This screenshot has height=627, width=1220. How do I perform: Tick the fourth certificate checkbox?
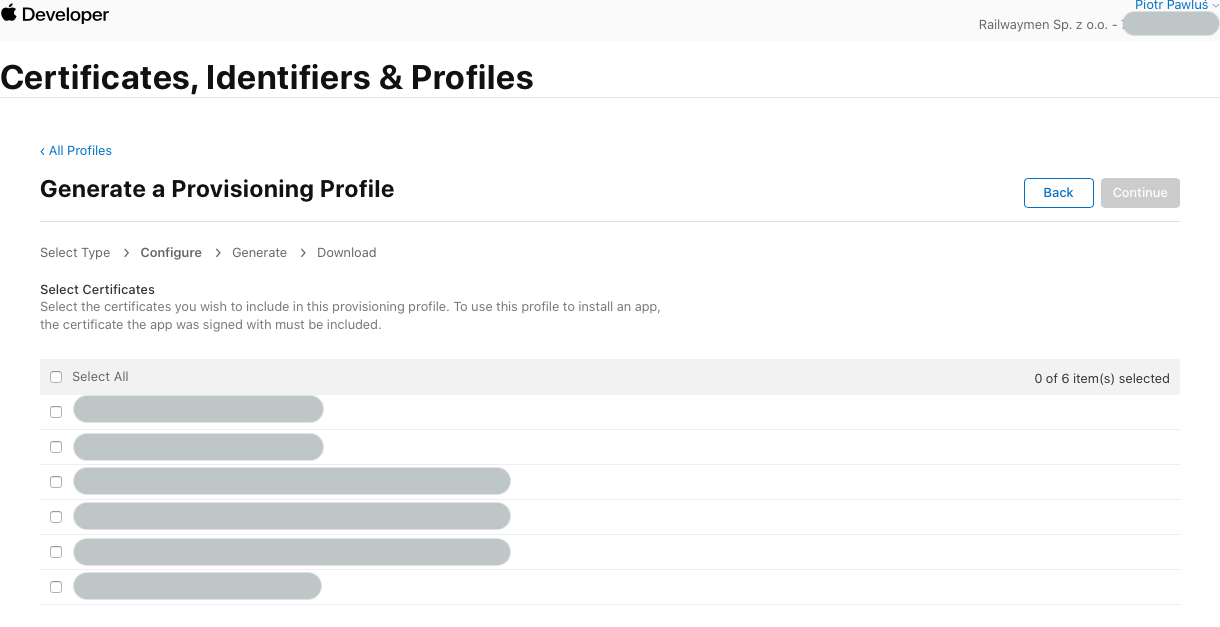pos(56,517)
